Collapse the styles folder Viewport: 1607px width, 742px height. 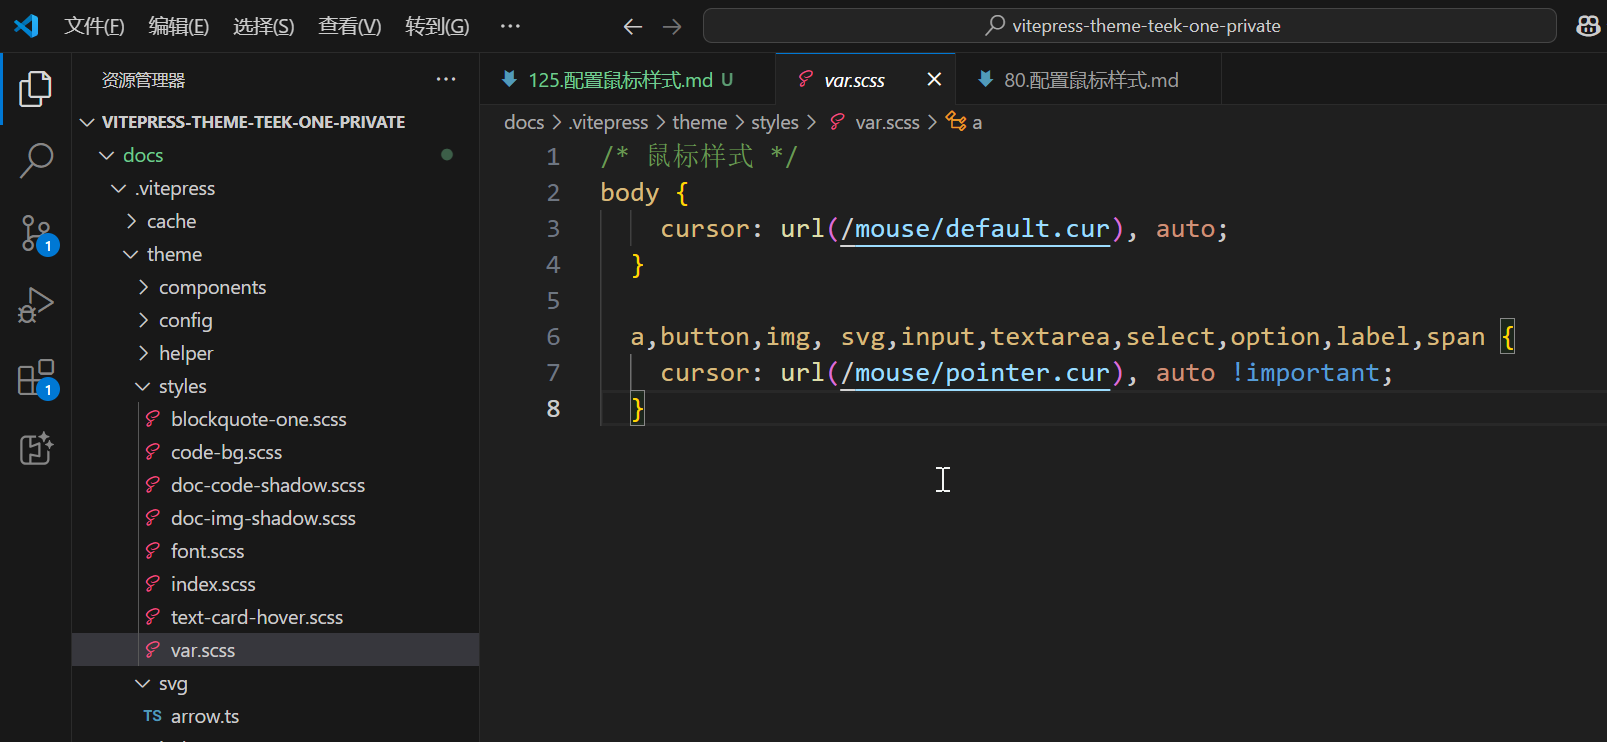coord(275,386)
